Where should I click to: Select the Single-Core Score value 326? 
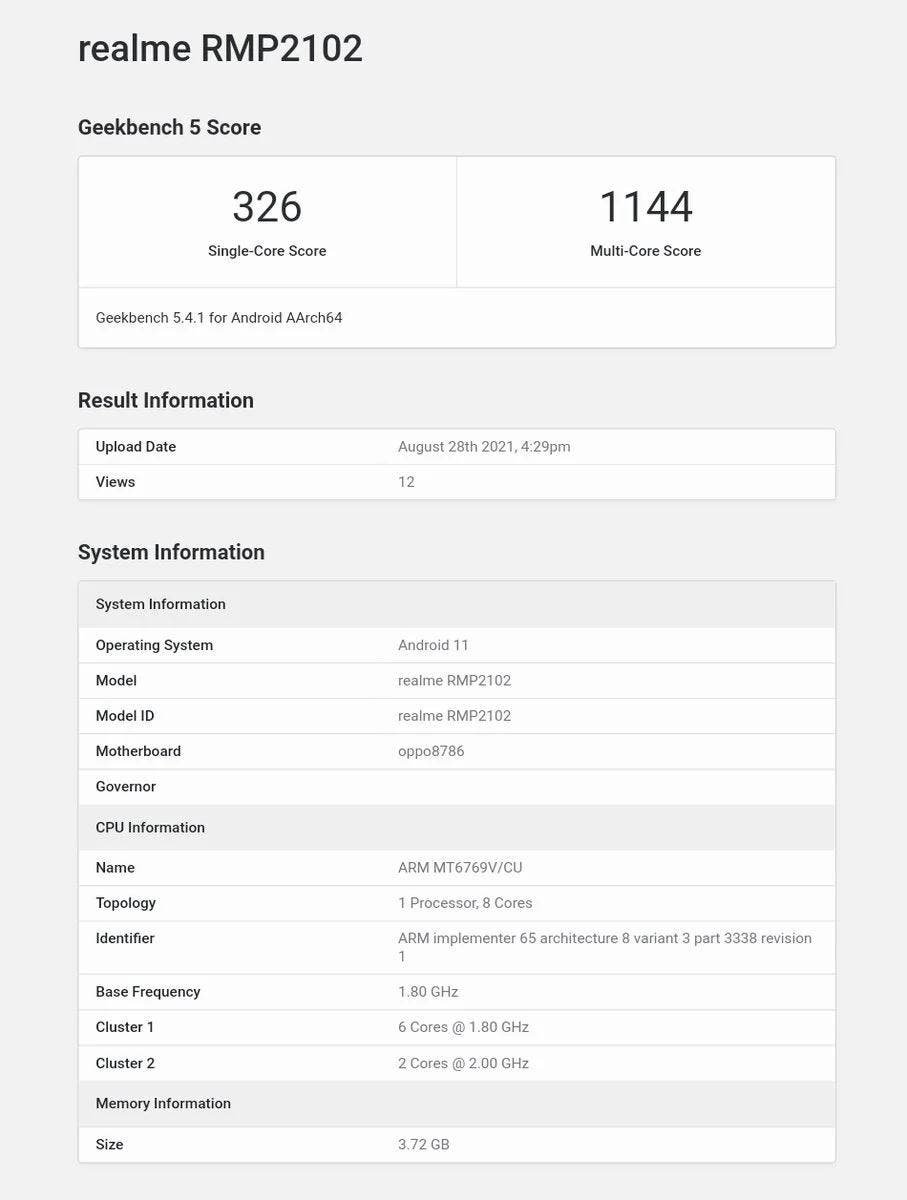click(266, 206)
